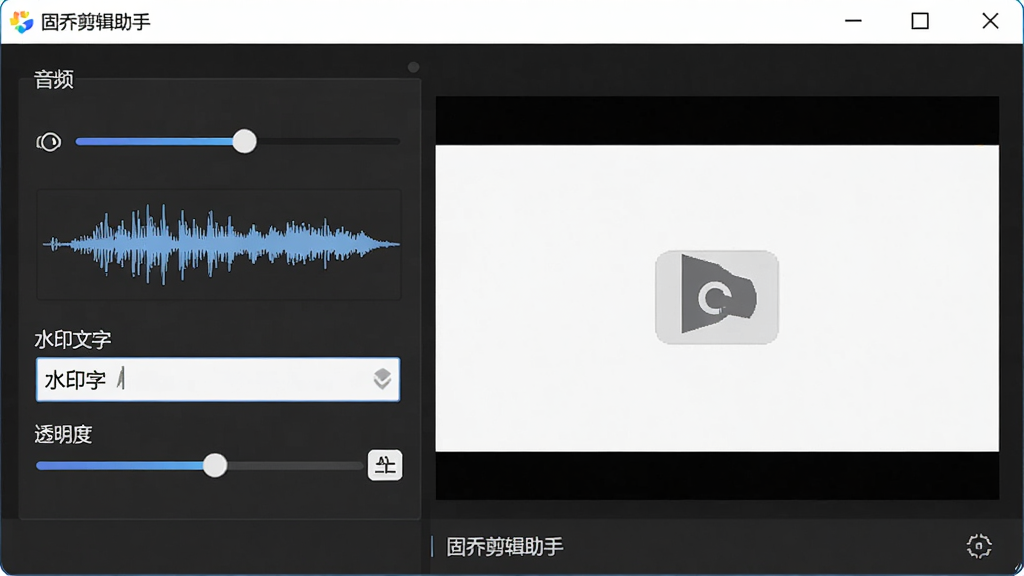Image resolution: width=1024 pixels, height=576 pixels.
Task: Click the 水印文字 label
Action: [x=73, y=340]
